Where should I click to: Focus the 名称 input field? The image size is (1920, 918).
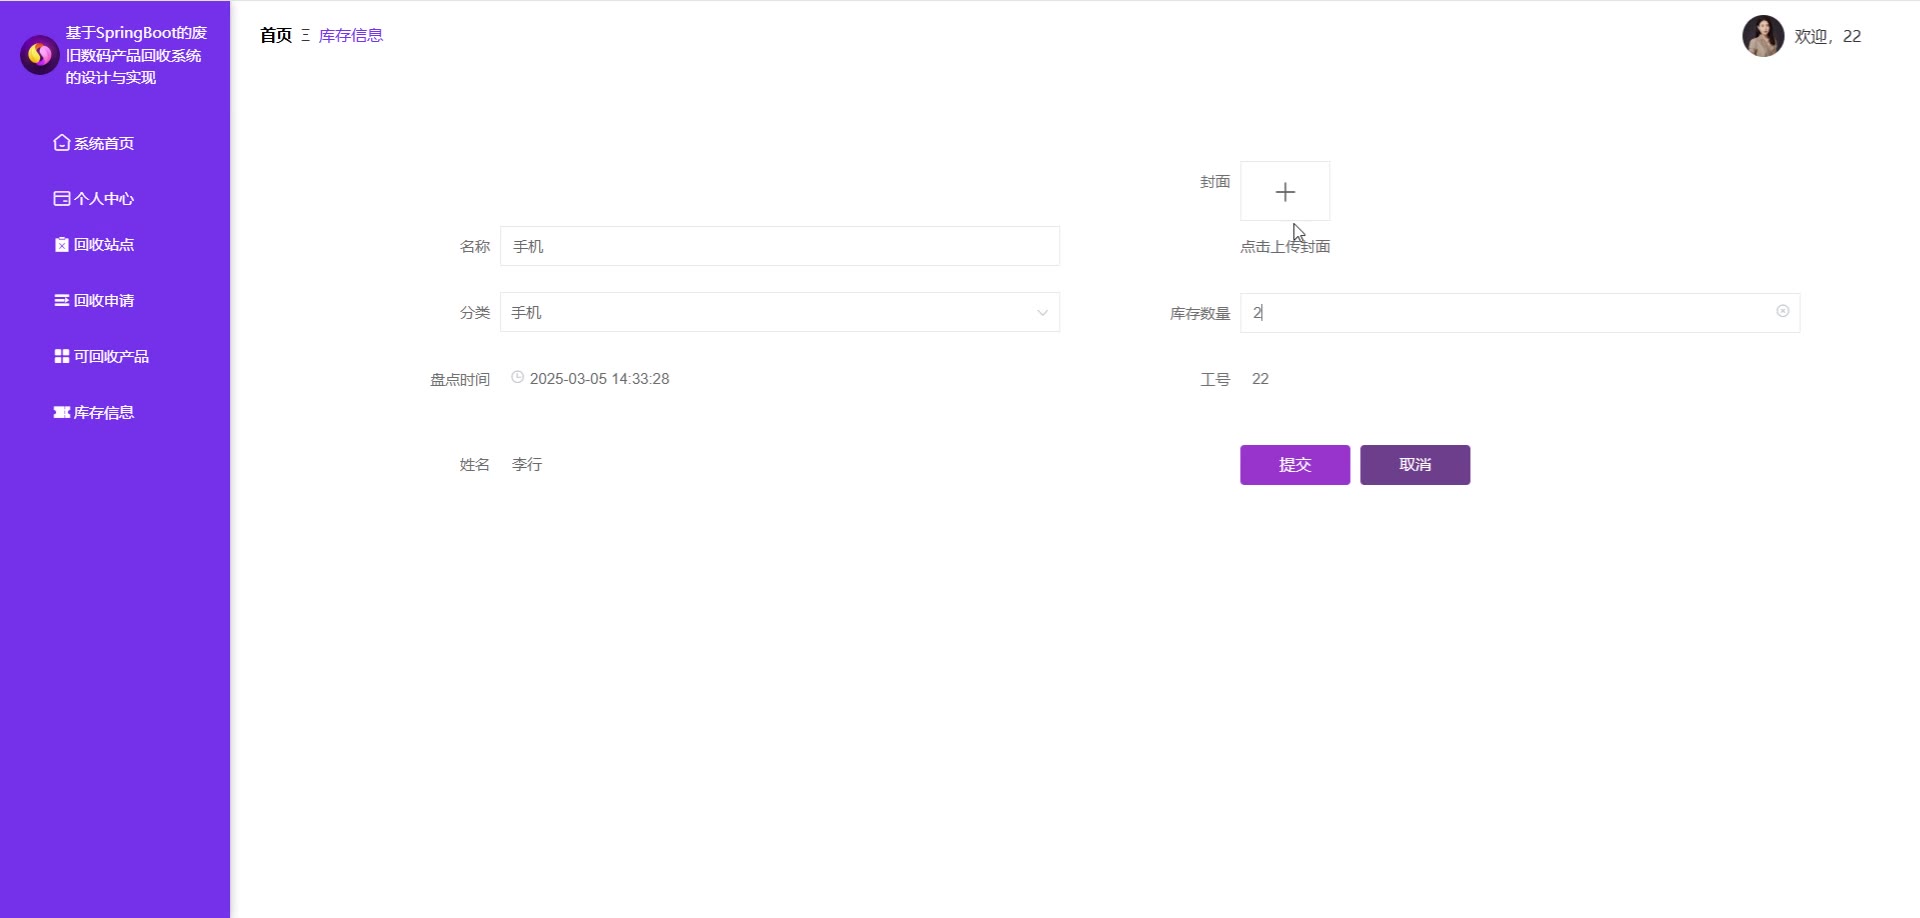tap(780, 246)
